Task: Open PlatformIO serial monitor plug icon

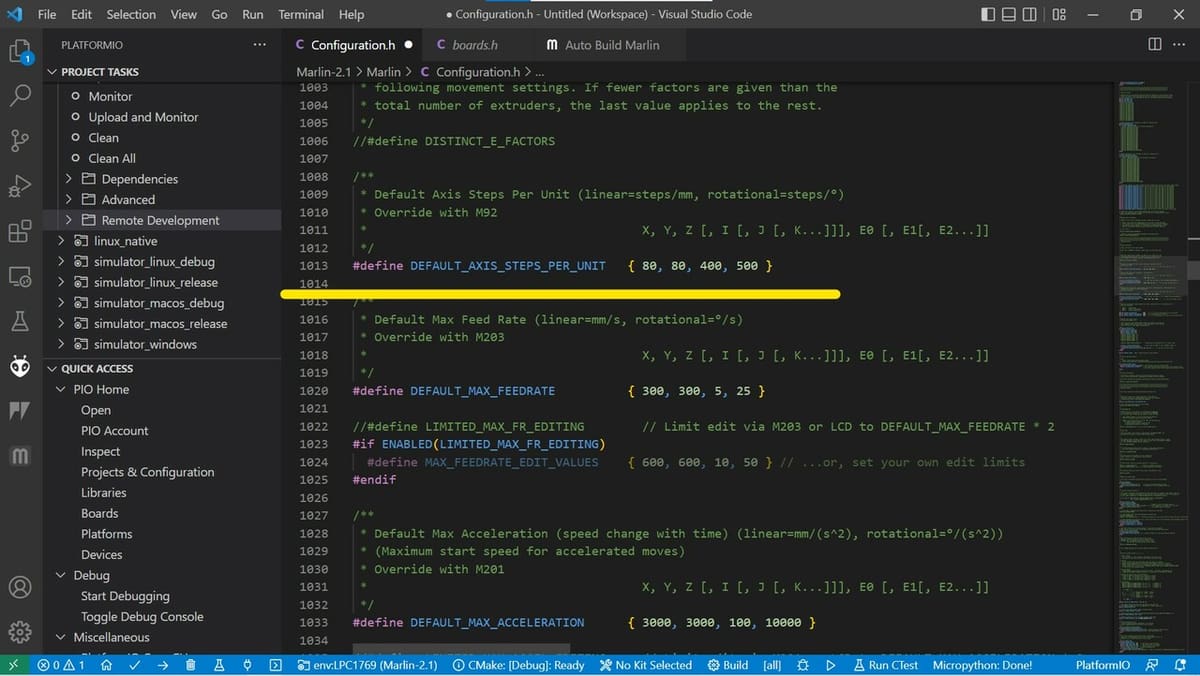Action: click(247, 665)
